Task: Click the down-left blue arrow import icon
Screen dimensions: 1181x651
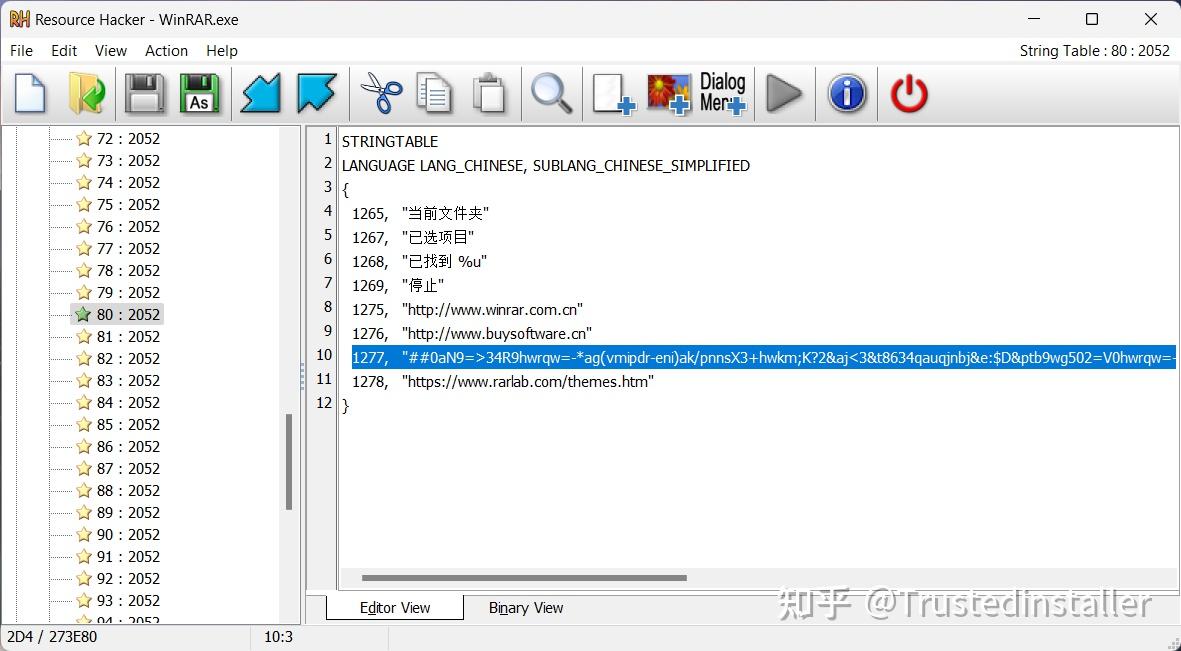Action: [260, 94]
